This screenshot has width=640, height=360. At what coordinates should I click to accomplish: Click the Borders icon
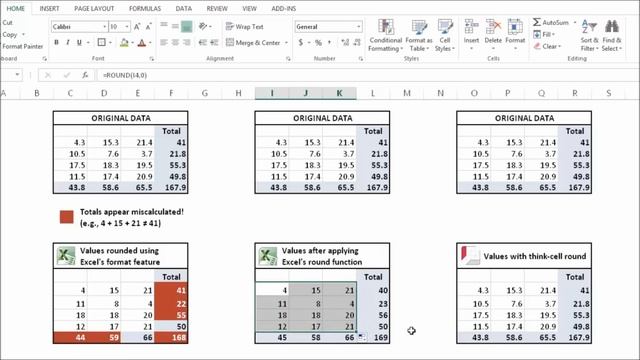point(102,42)
